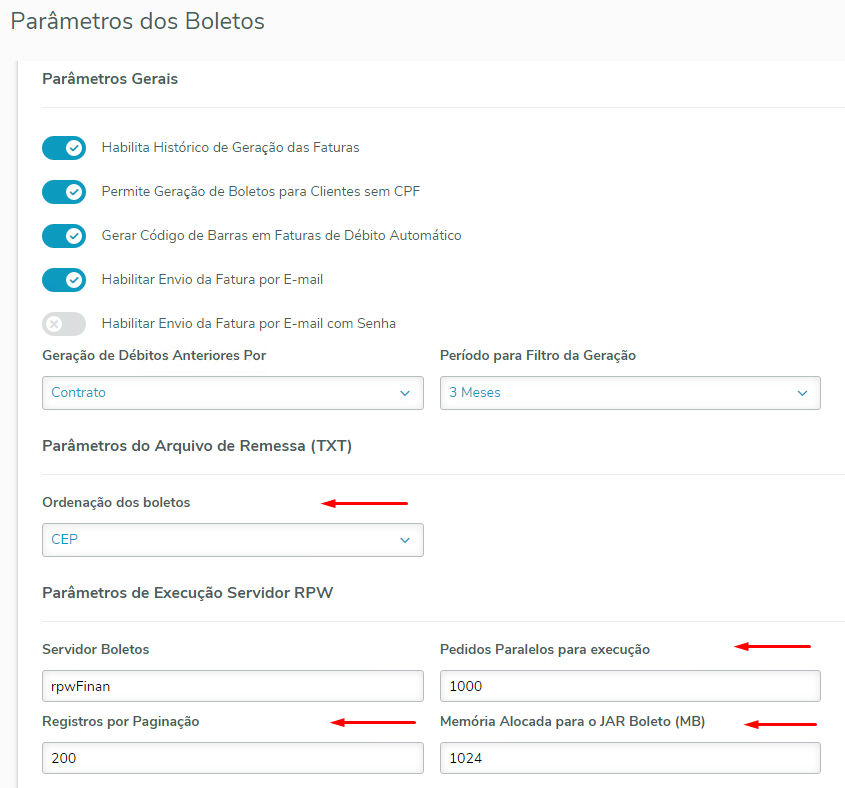Disable Habilitar Envio da Fatura por E-mail
845x788 pixels.
[64, 280]
